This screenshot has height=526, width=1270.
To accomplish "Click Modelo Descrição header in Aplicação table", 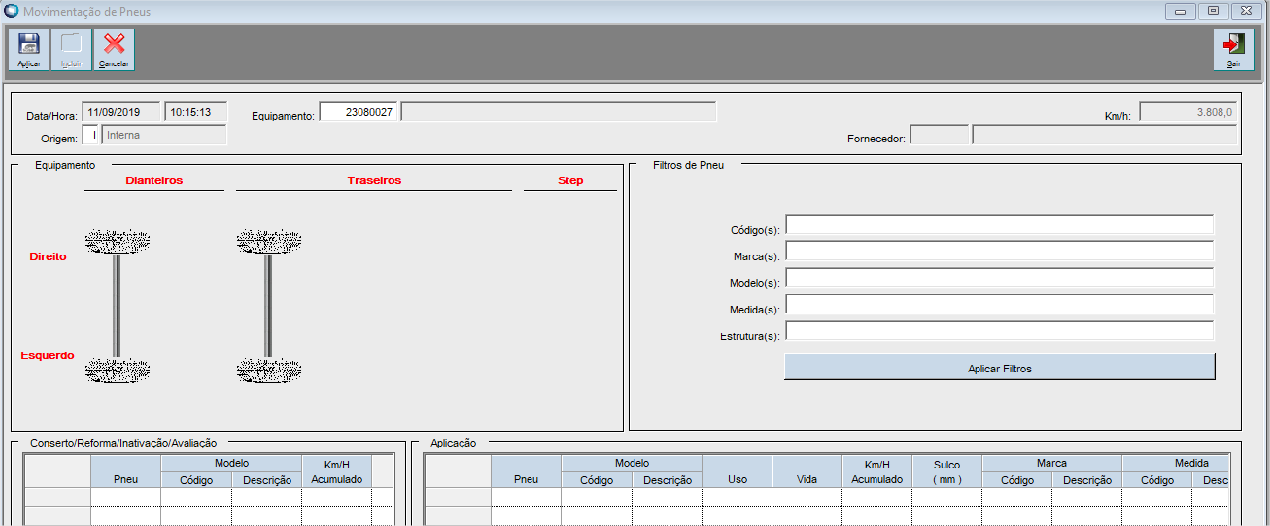I will pos(667,479).
